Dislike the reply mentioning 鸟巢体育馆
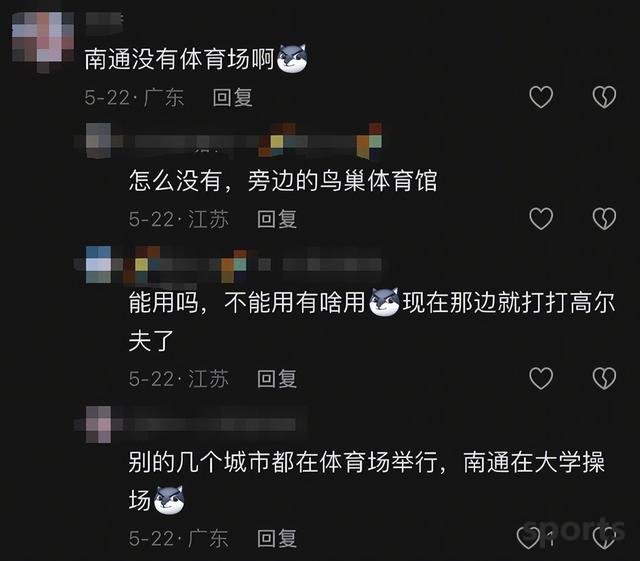This screenshot has width=640, height=561. [604, 218]
